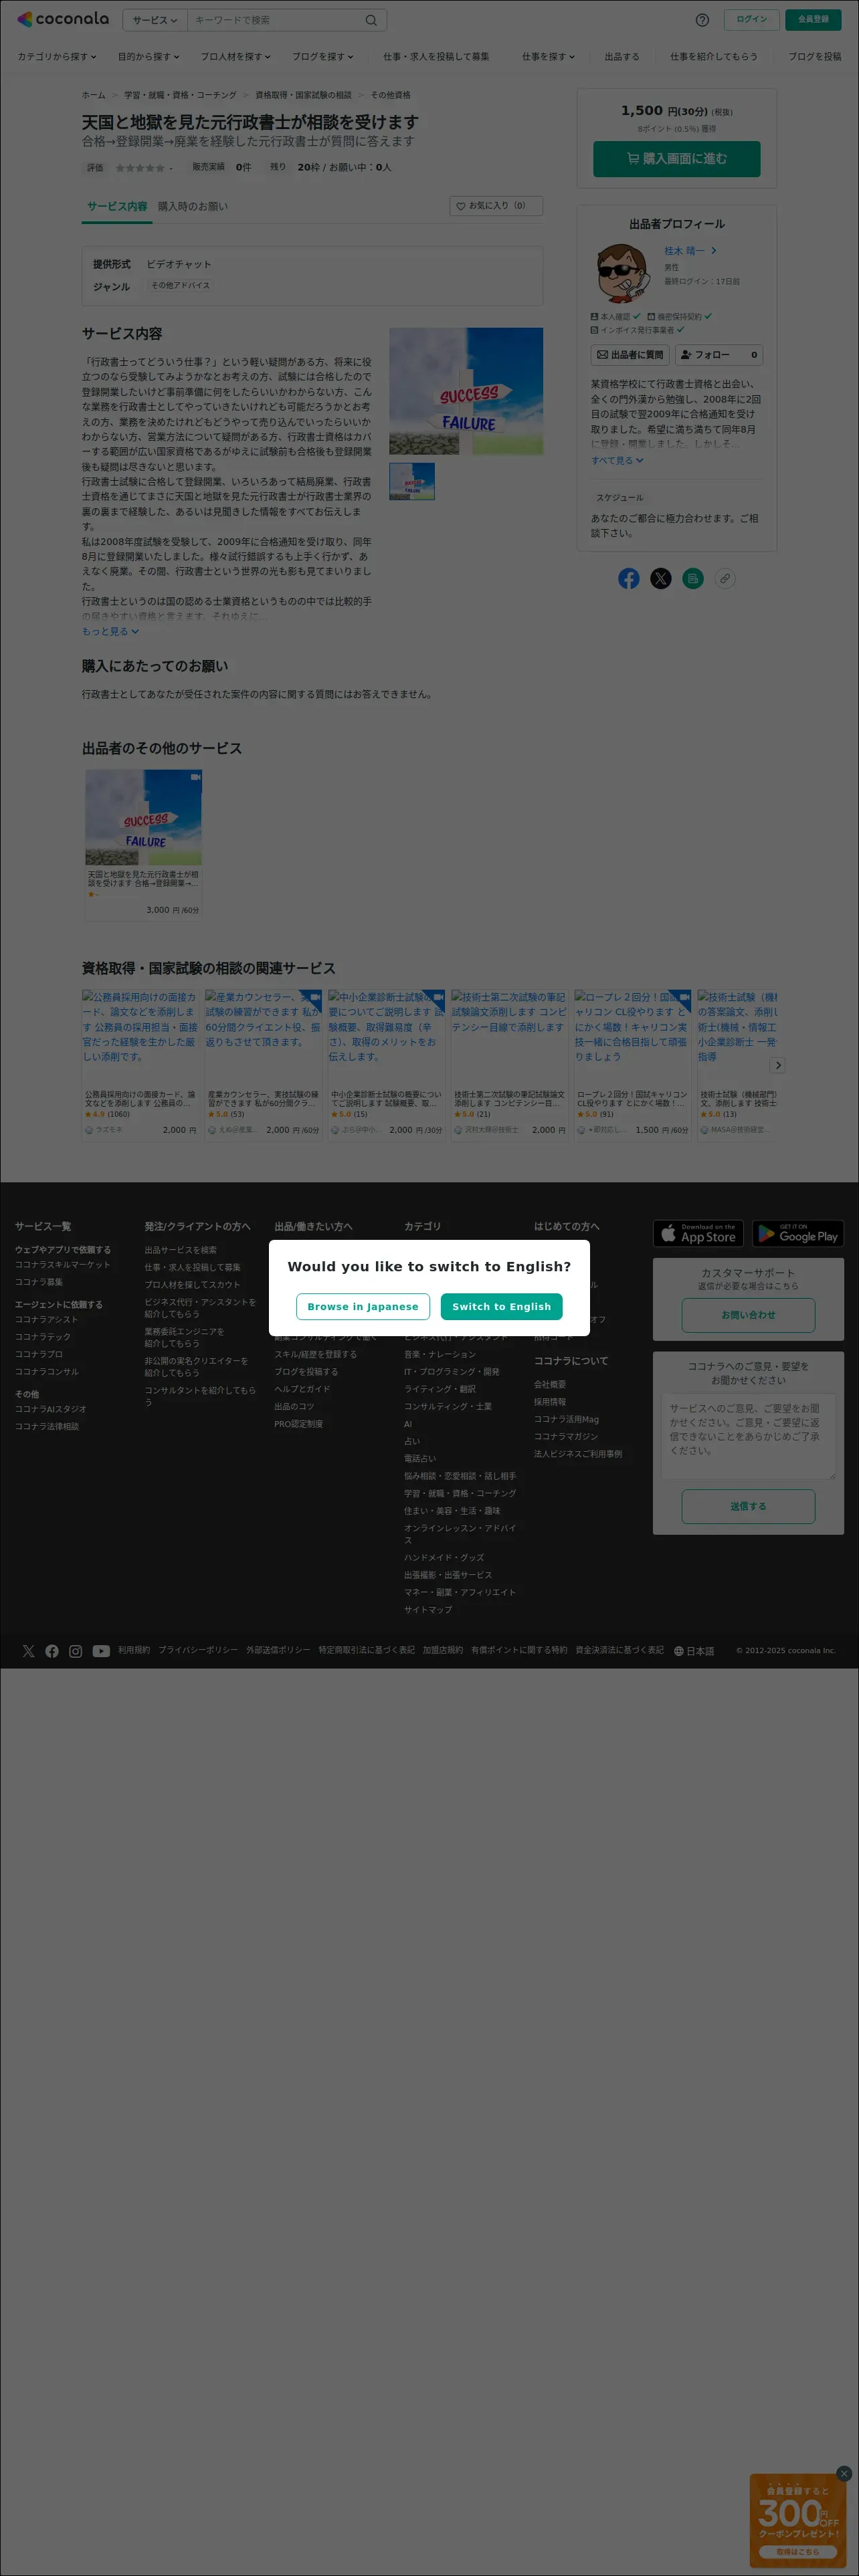859x2576 pixels.
Task: Share via green blog icon
Action: [x=693, y=579]
